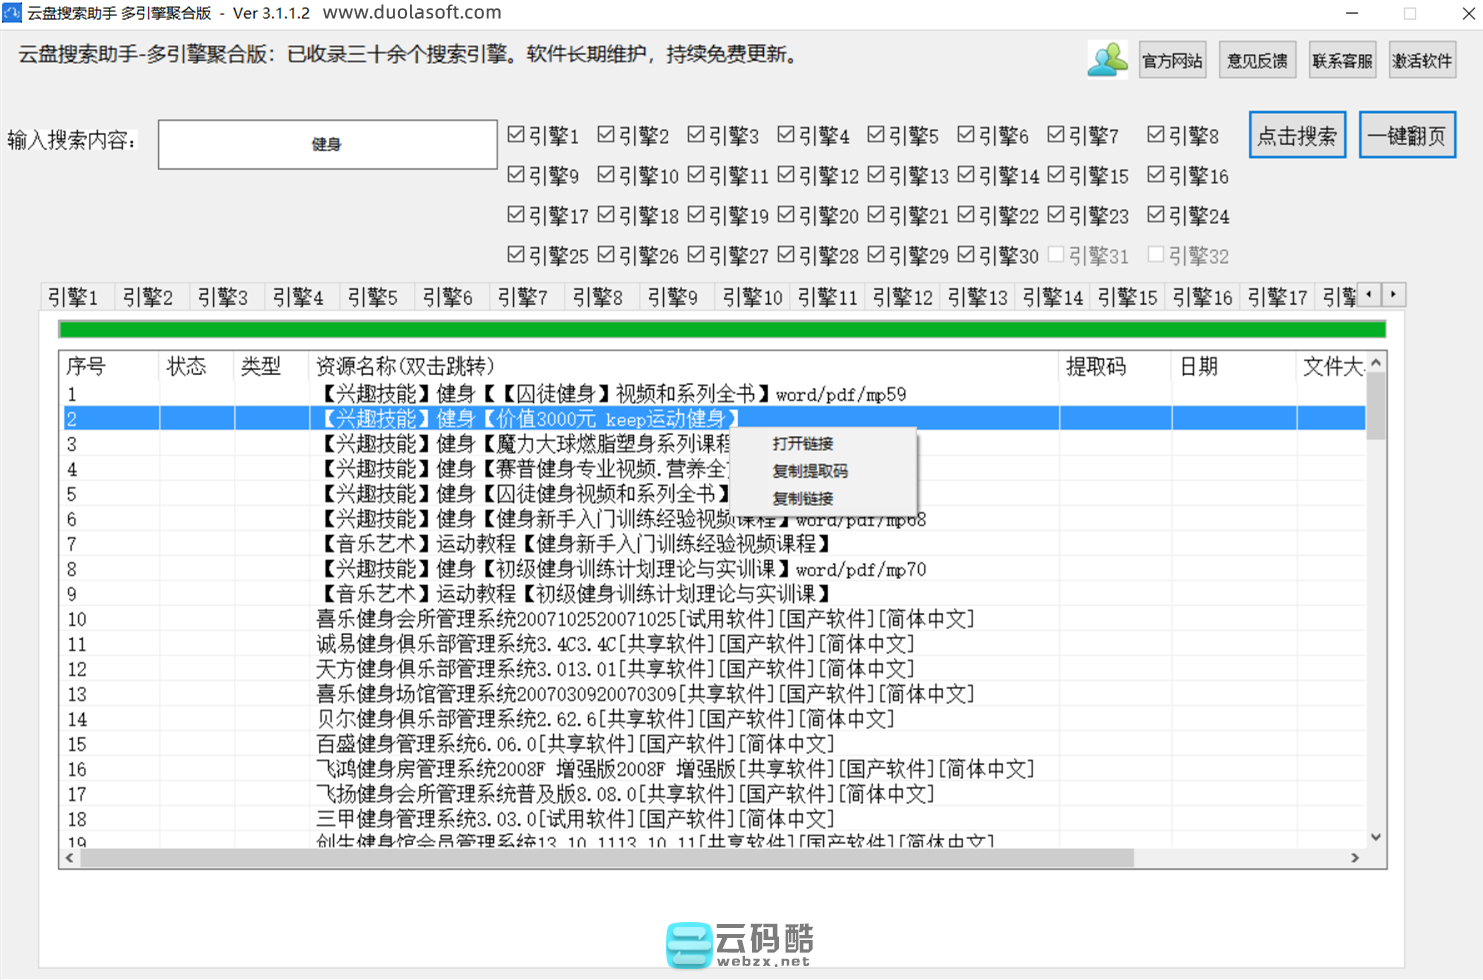Screen dimensions: 1483x980
Task: Click the app logo in title bar
Action: pyautogui.click(x=12, y=13)
